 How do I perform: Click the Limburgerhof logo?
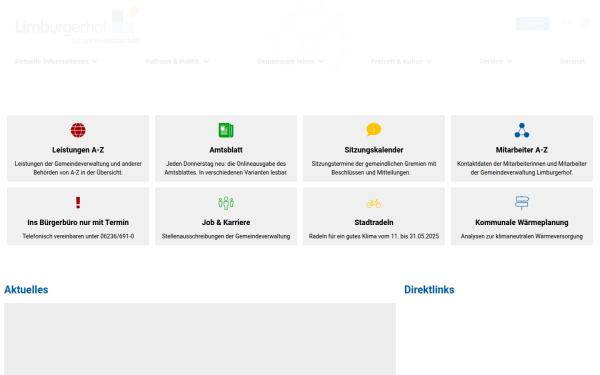pyautogui.click(x=78, y=24)
